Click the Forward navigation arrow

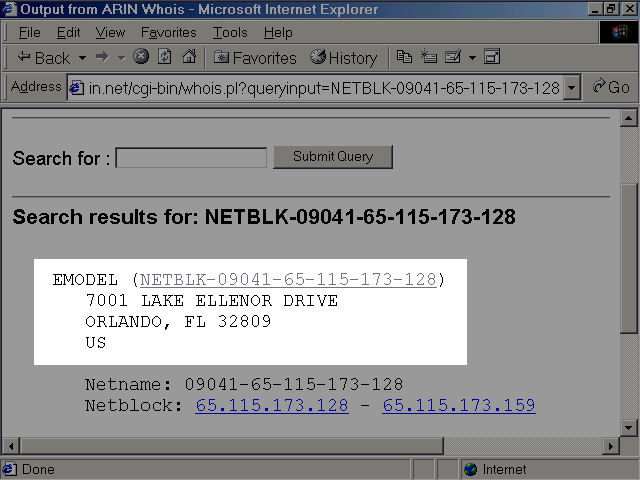pos(102,57)
